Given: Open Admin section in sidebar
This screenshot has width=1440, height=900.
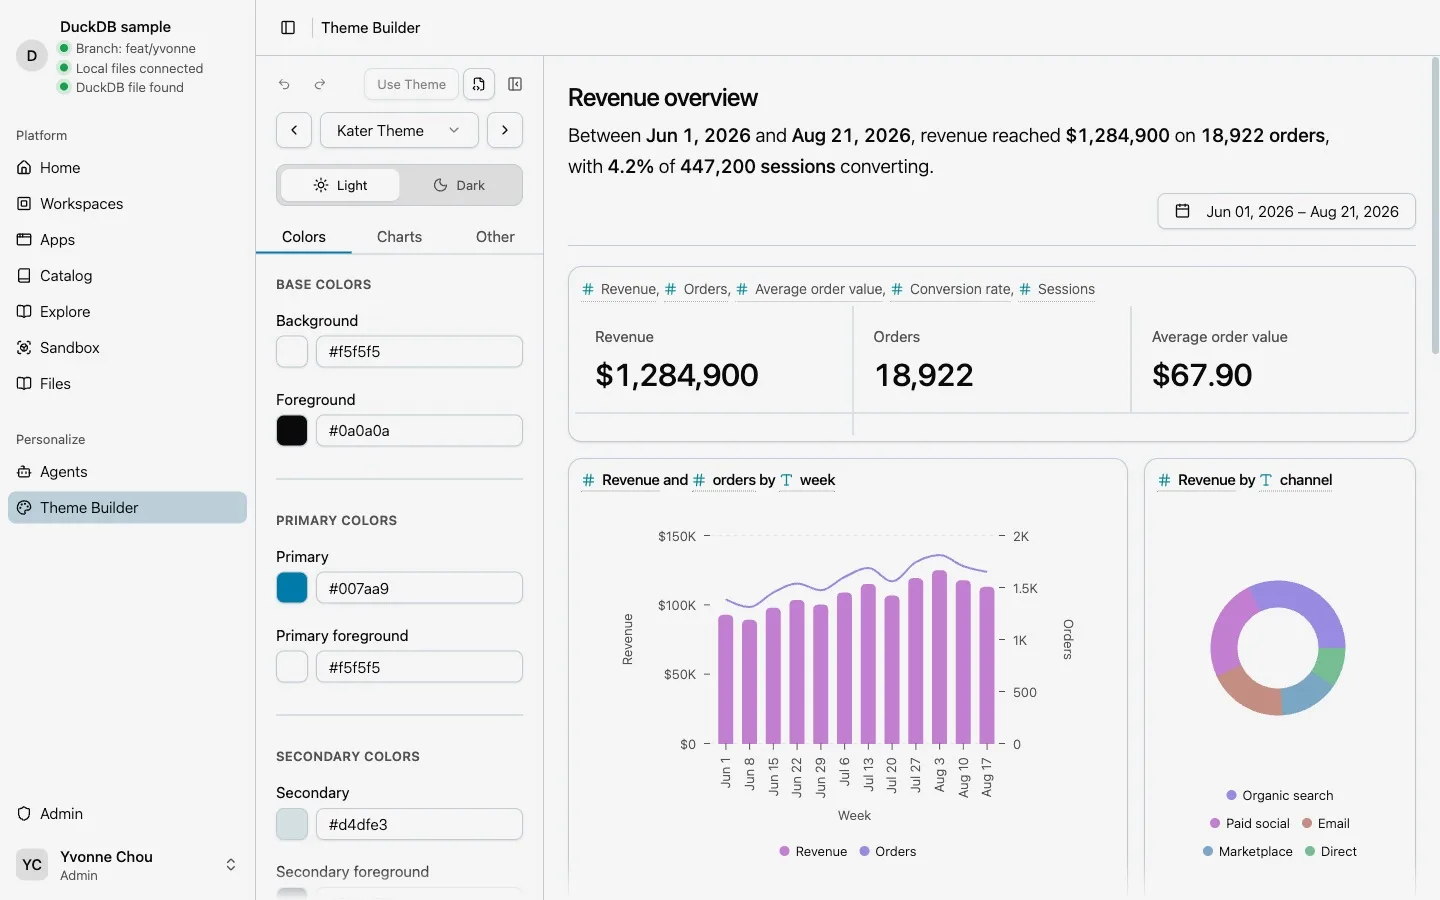Looking at the screenshot, I should point(127,814).
